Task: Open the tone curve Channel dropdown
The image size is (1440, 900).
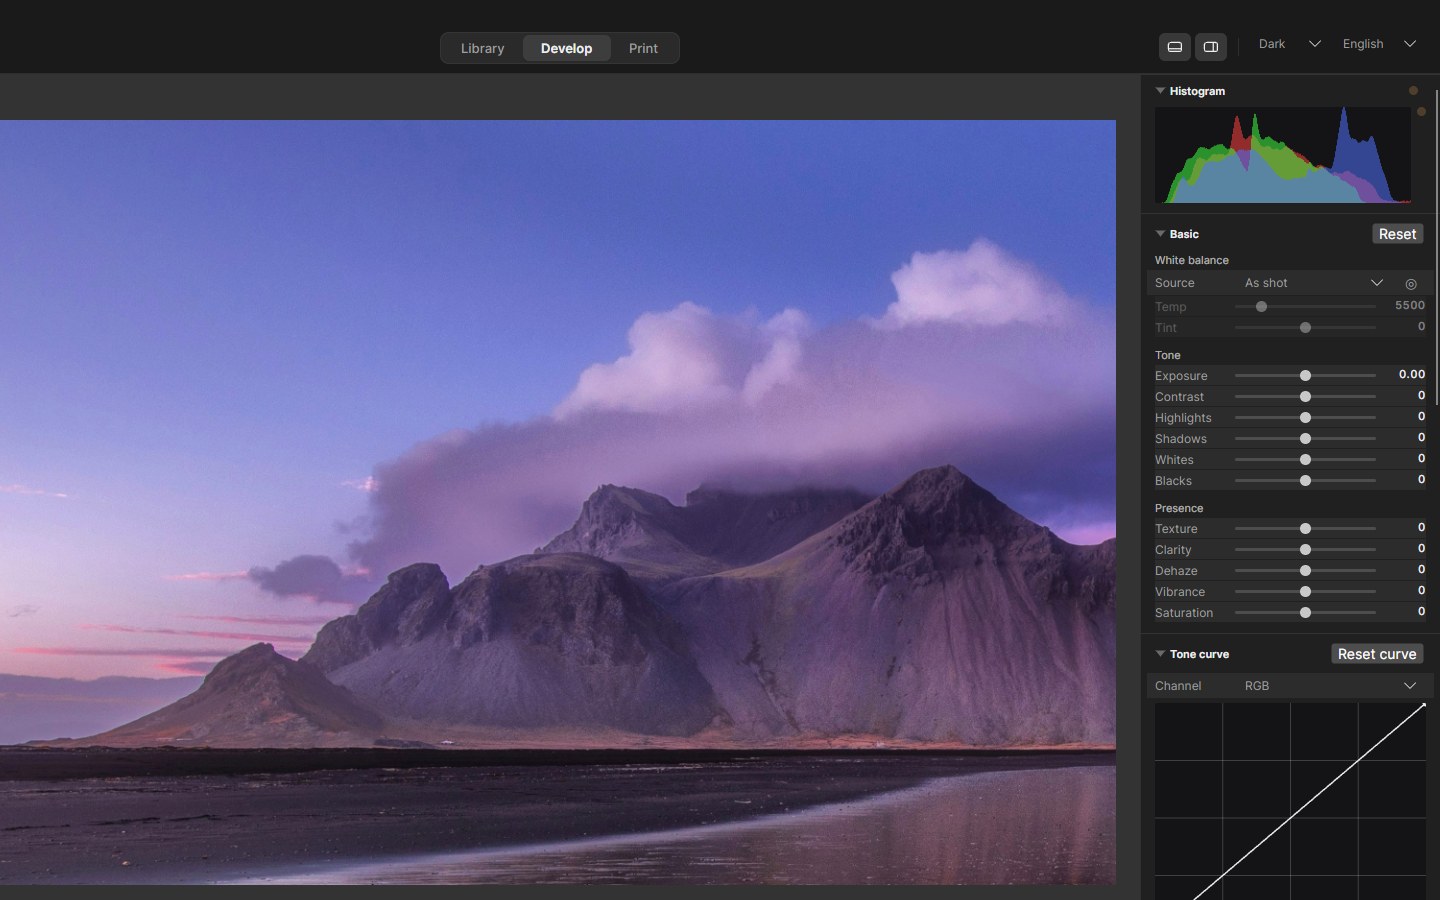Action: (1332, 686)
